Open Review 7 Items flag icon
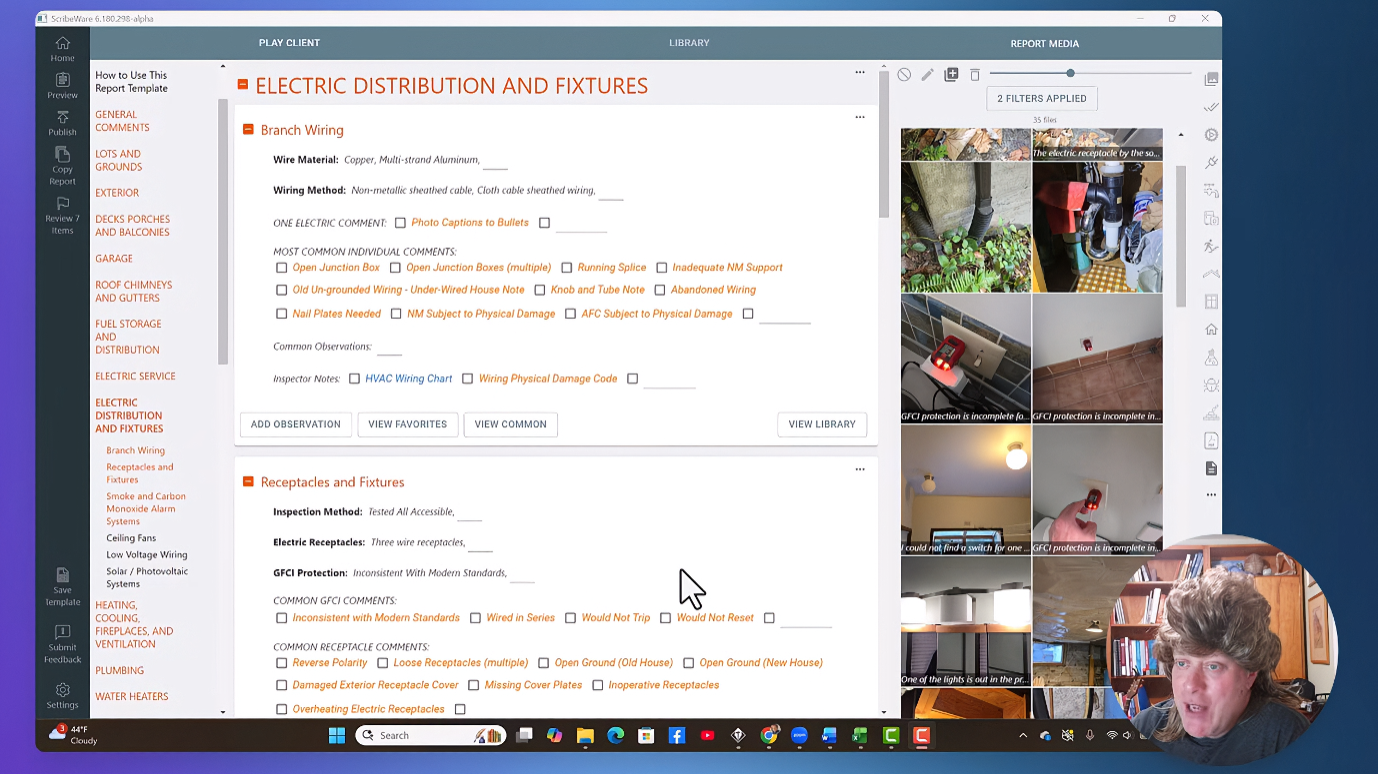The width and height of the screenshot is (1378, 774). click(x=62, y=204)
